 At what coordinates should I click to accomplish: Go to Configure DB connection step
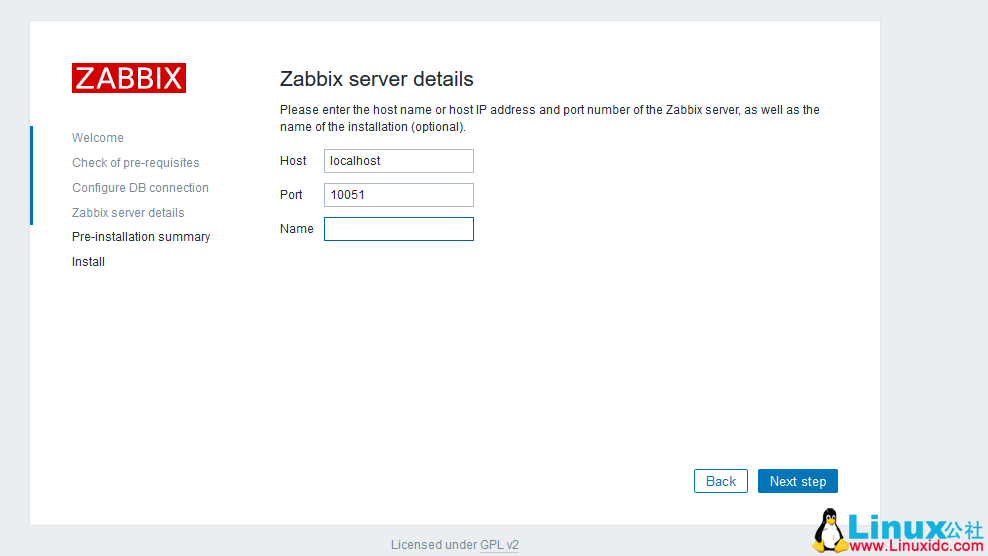point(140,188)
